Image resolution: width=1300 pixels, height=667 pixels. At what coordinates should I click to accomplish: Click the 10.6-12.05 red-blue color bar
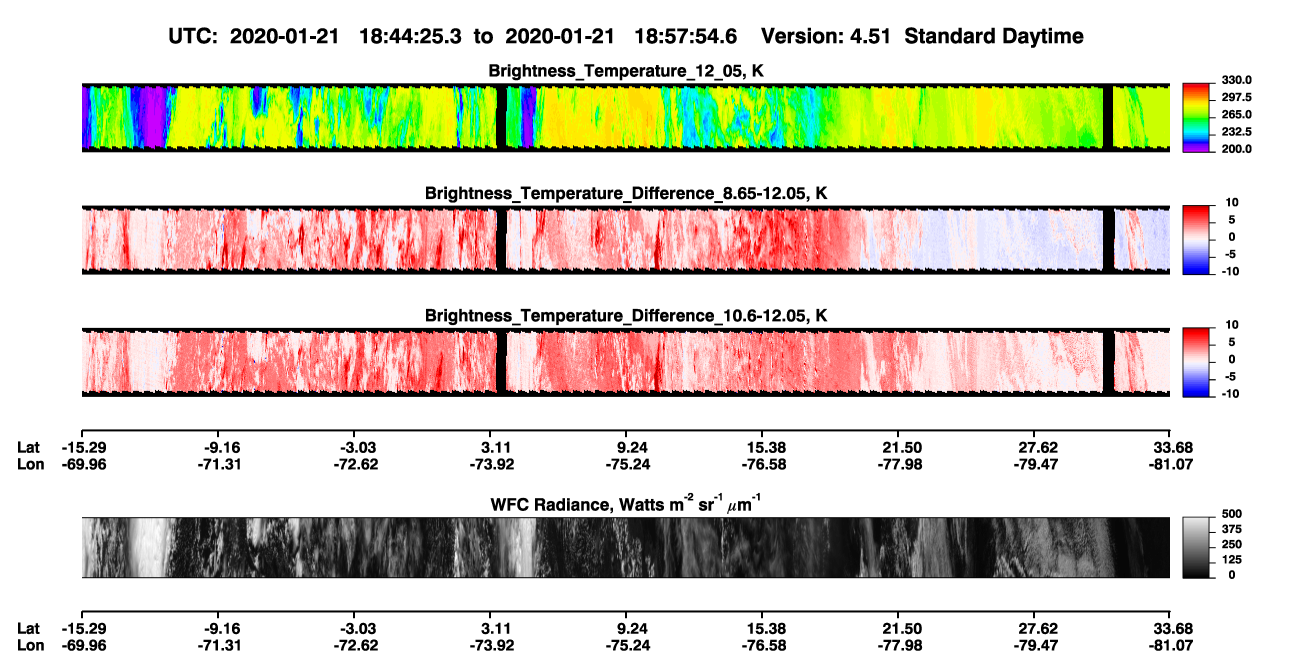pyautogui.click(x=1196, y=362)
